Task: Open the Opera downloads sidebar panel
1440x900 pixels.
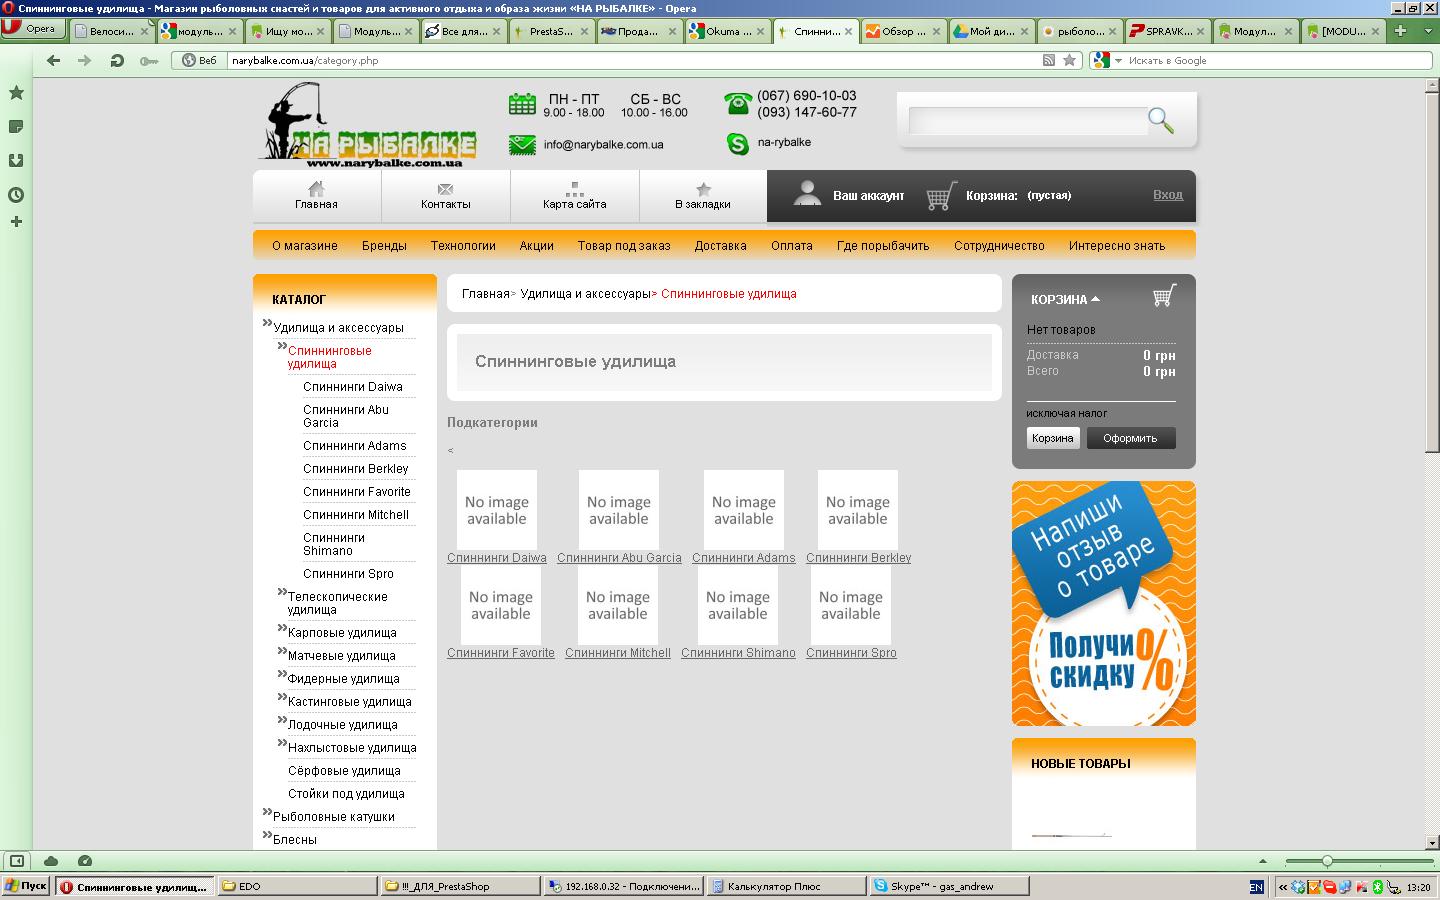Action: [x=16, y=161]
